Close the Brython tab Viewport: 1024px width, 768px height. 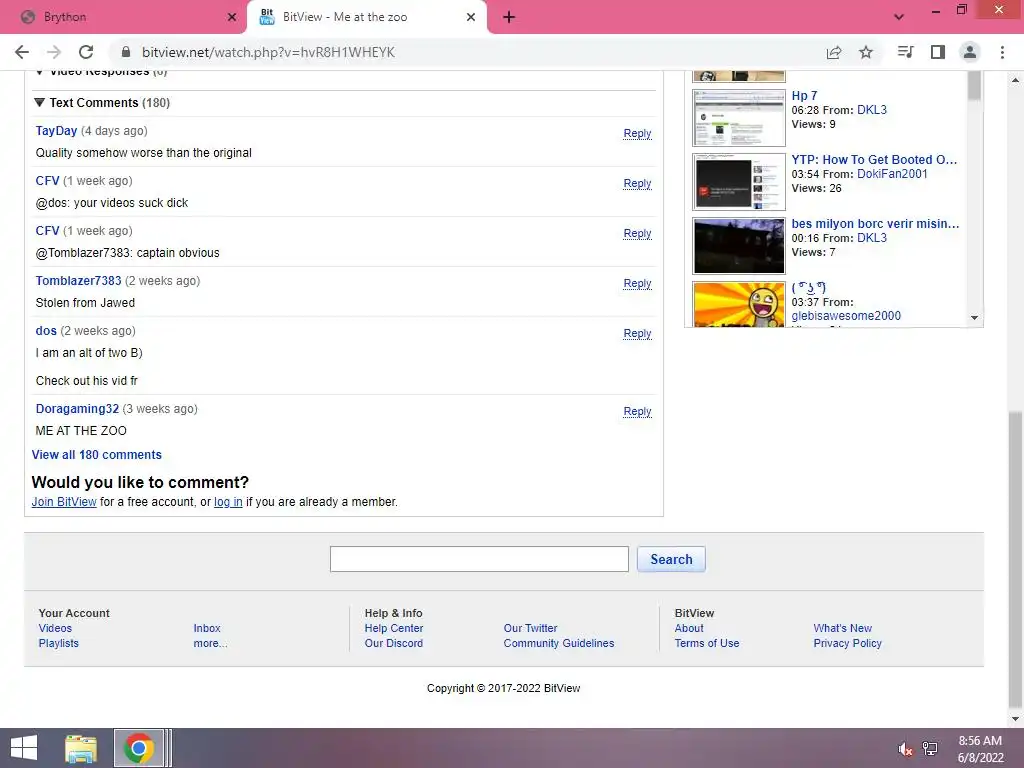[232, 17]
